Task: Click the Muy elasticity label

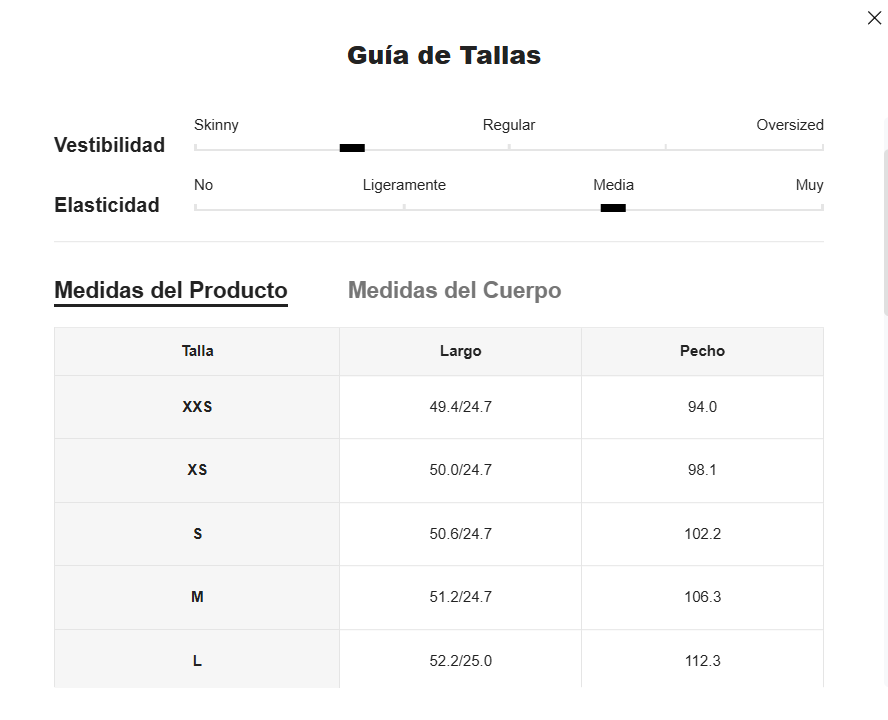Action: click(809, 185)
